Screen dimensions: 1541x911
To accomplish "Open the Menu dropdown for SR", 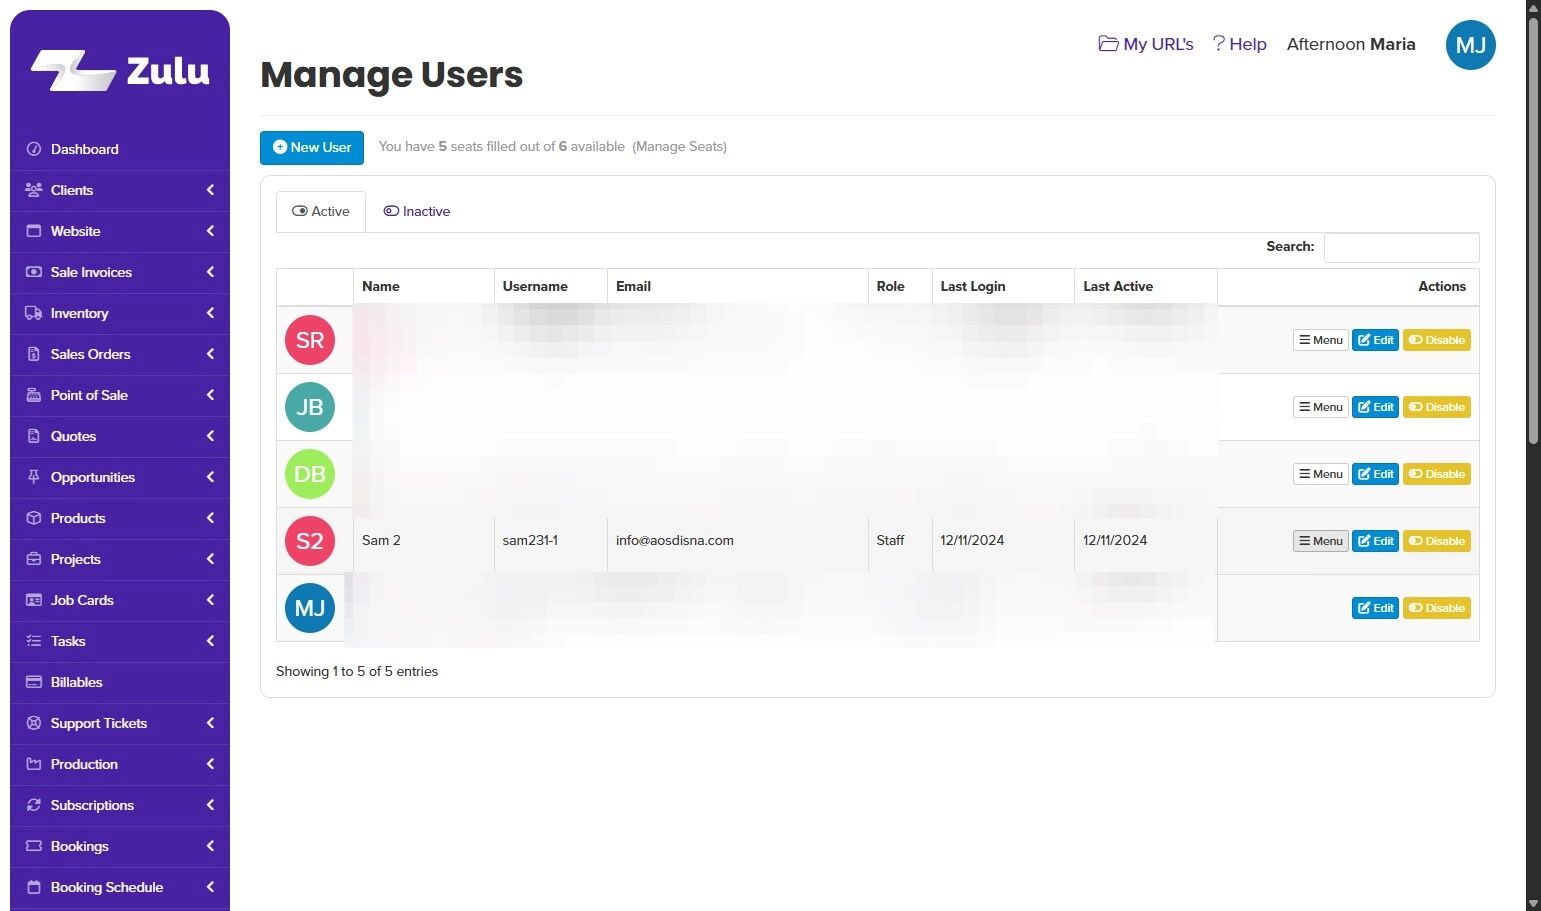I will pos(1321,340).
